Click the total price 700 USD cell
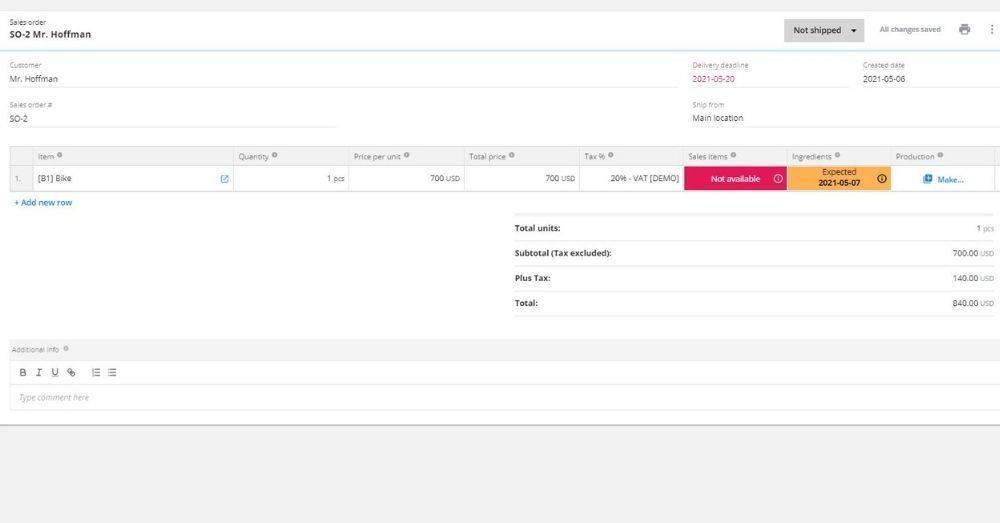This screenshot has height=523, width=1000. coord(522,179)
